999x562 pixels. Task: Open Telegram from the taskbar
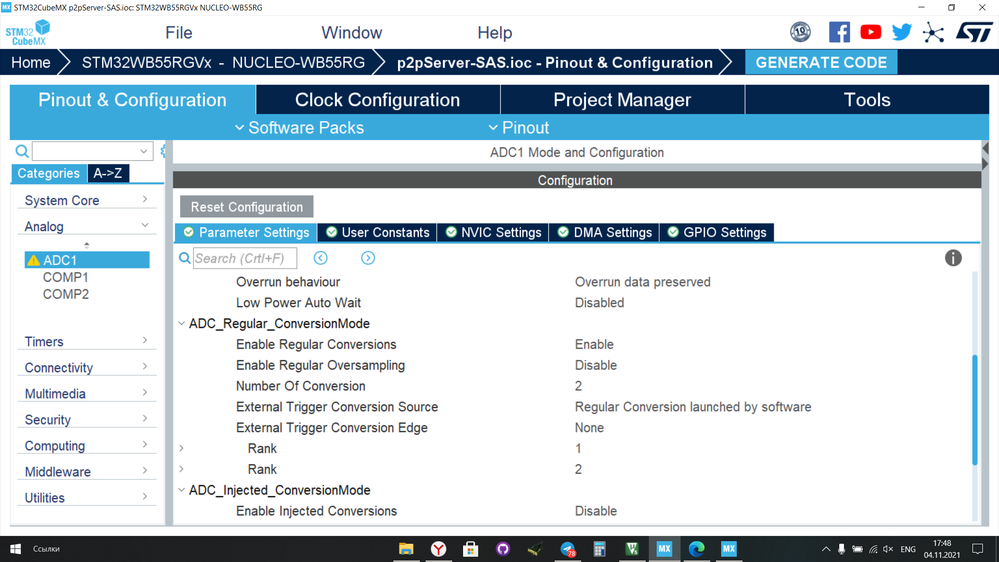tap(568, 549)
